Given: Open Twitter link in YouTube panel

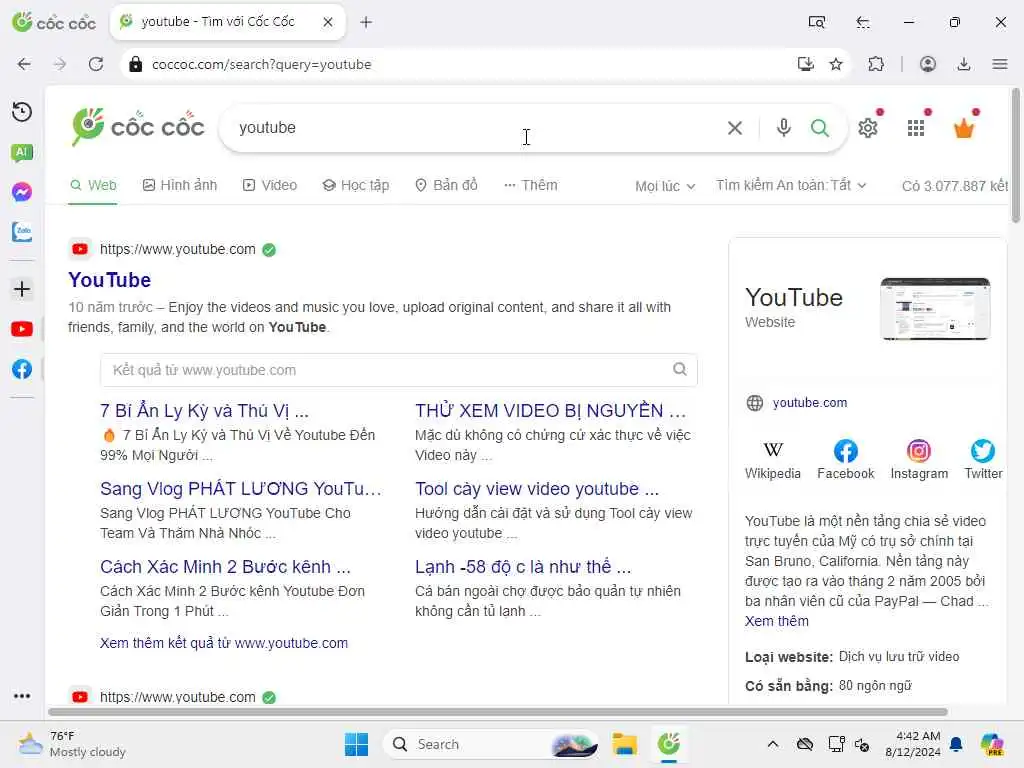Looking at the screenshot, I should 983,460.
